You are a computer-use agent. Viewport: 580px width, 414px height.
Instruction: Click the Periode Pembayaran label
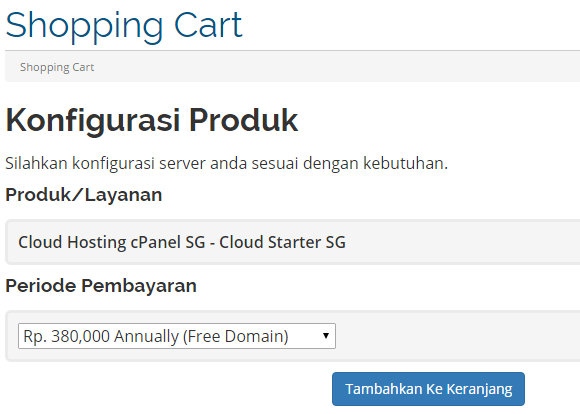(101, 286)
